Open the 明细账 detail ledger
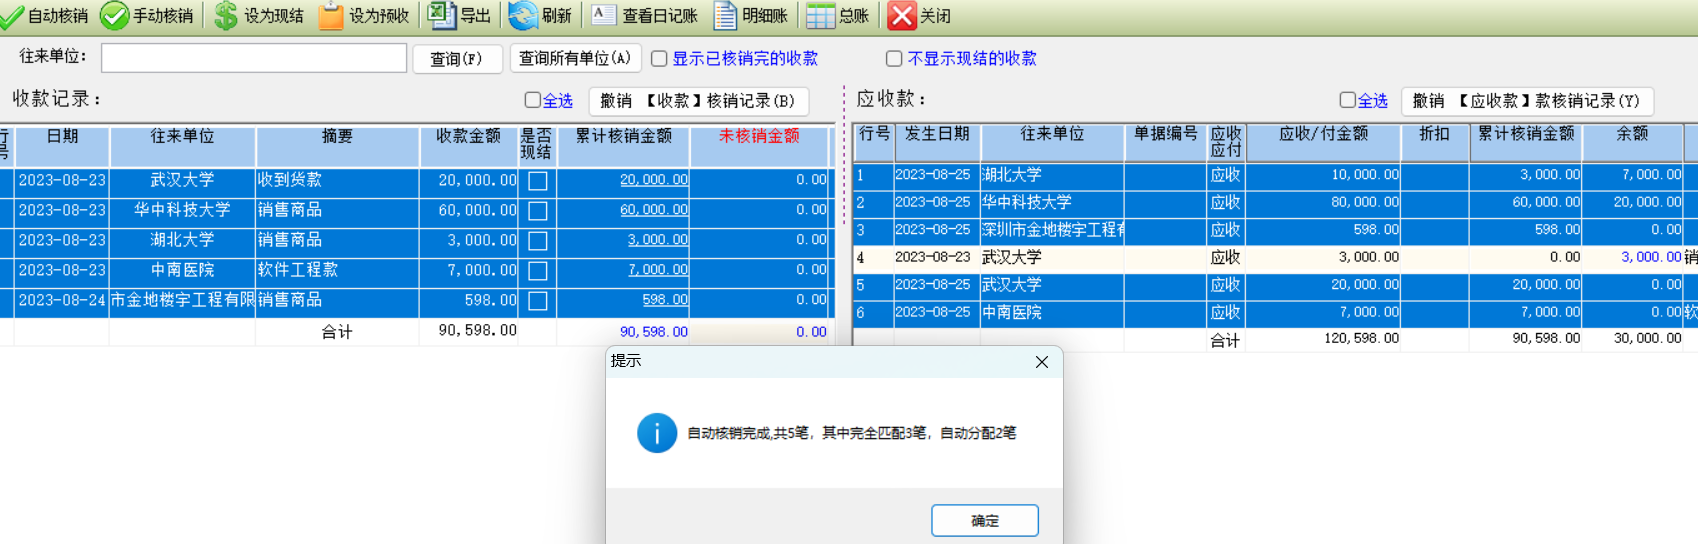The height and width of the screenshot is (544, 1698). [725, 16]
